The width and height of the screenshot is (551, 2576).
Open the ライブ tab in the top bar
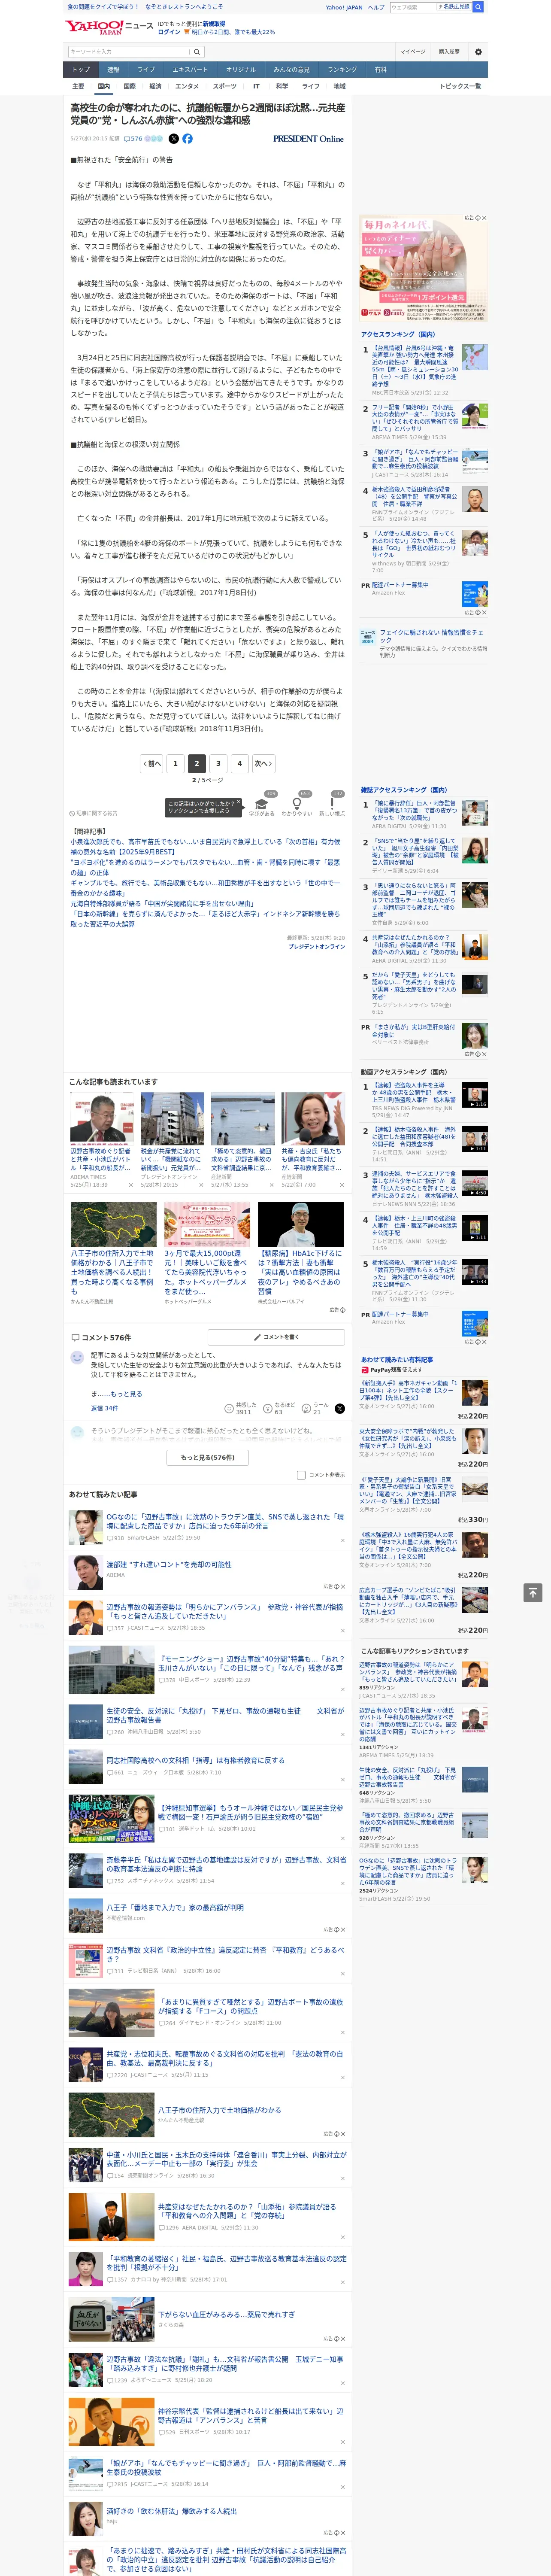[x=146, y=70]
